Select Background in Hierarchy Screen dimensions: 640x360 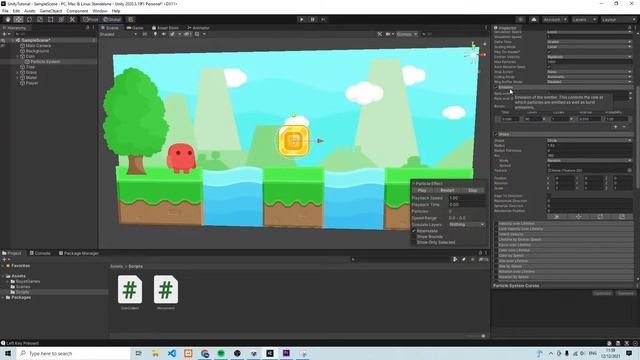37,51
